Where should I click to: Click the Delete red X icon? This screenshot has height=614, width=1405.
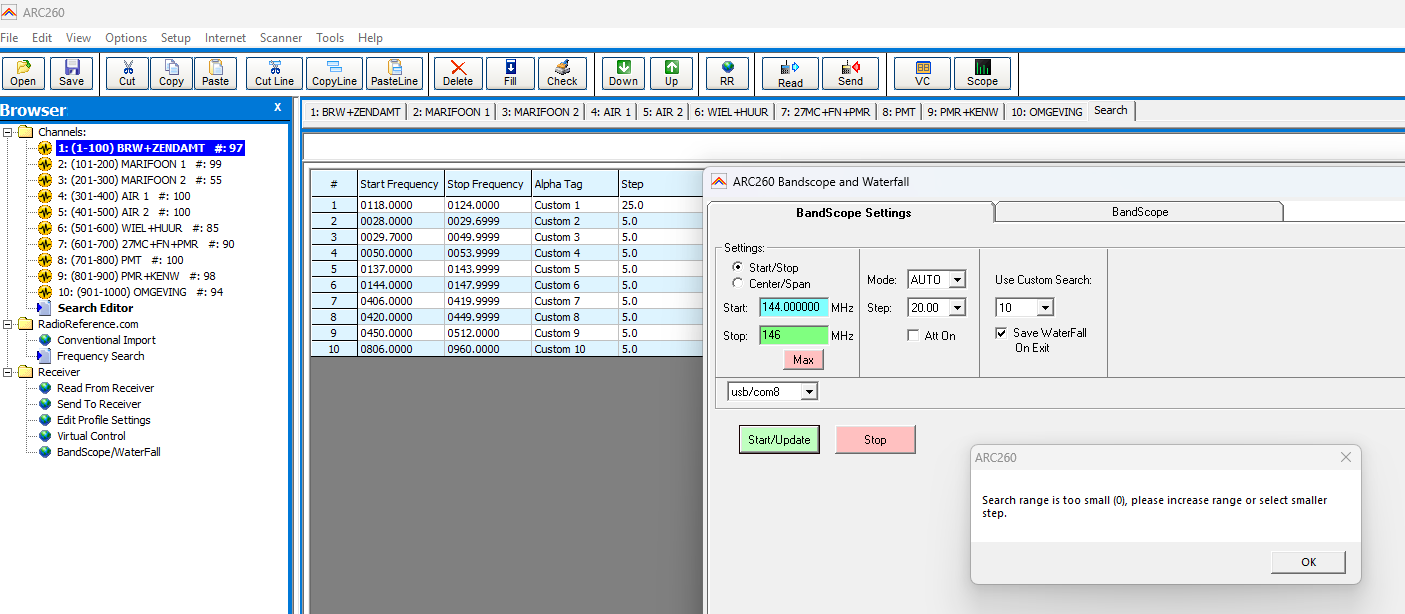click(x=458, y=73)
